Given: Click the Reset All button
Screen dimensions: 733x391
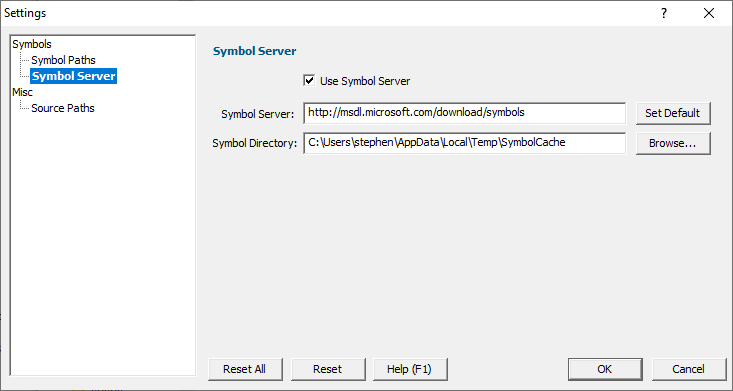Looking at the screenshot, I should click(245, 369).
